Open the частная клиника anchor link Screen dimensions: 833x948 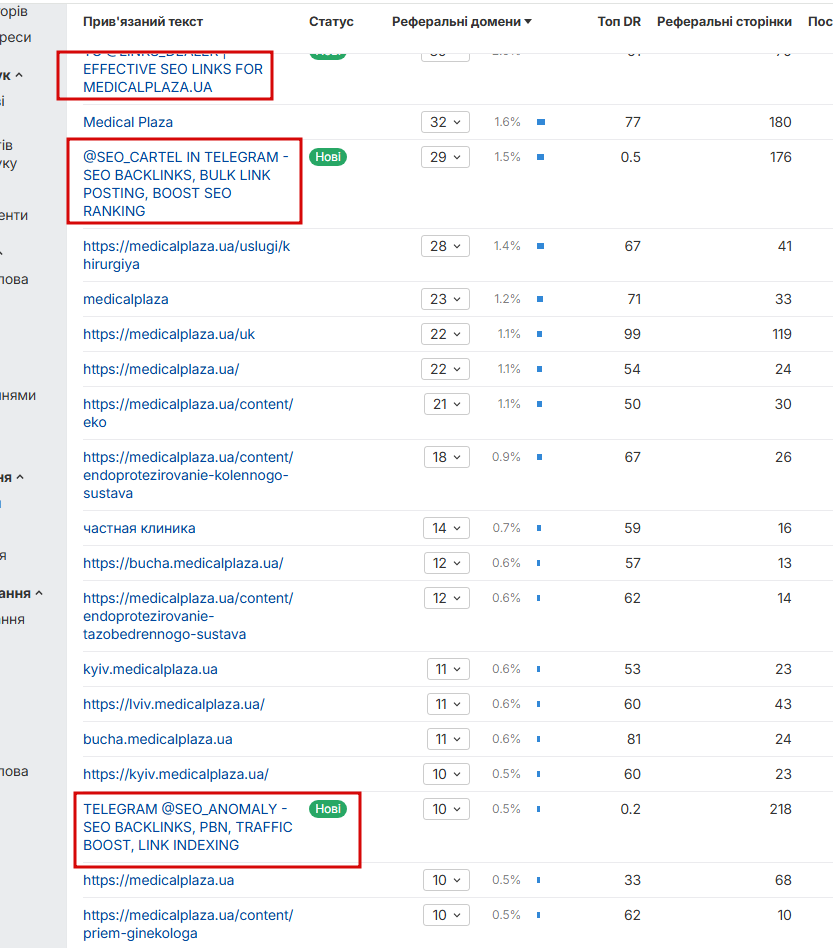pyautogui.click(x=140, y=528)
